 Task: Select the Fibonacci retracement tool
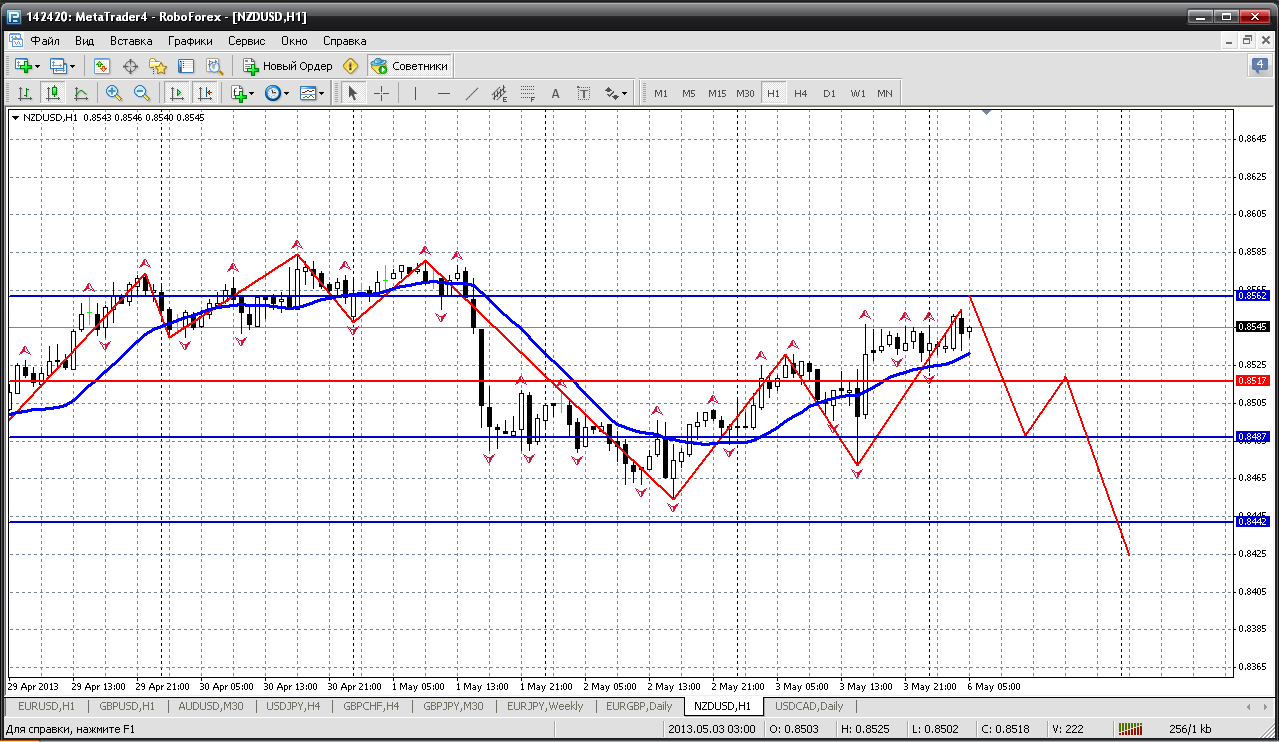[x=528, y=93]
